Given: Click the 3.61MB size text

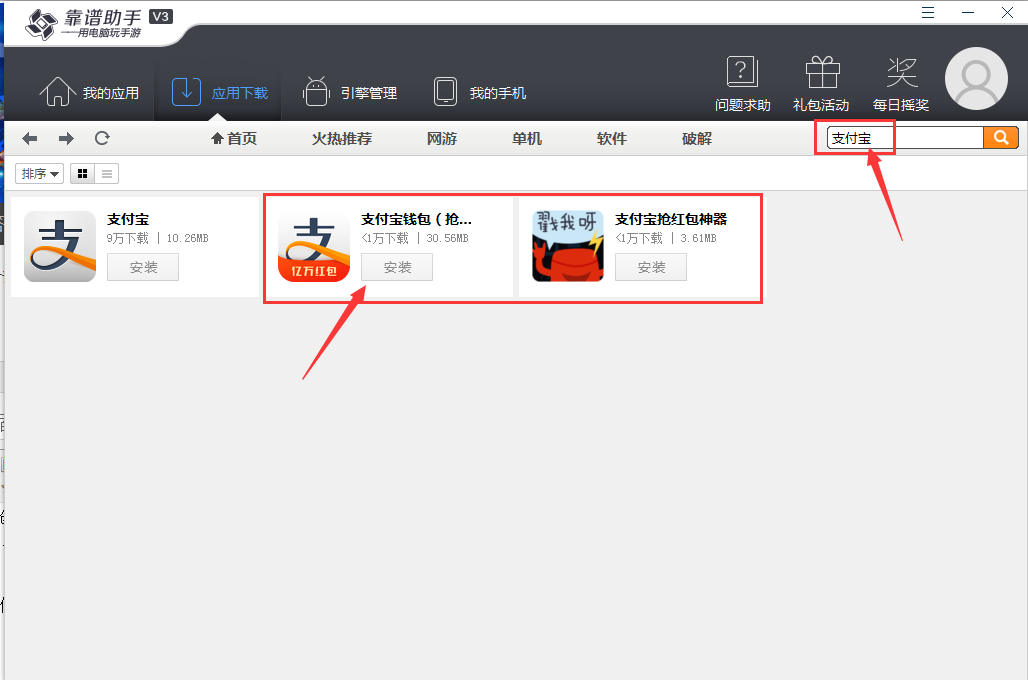Looking at the screenshot, I should 698,238.
